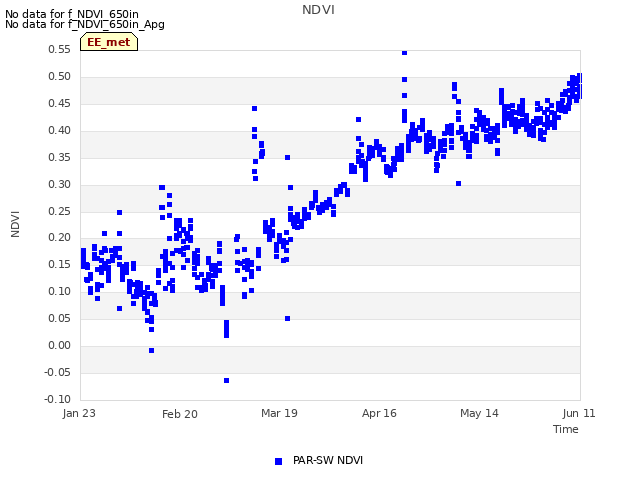Click the 0.35 y-axis tick label
This screenshot has height=480, width=640.
click(60, 157)
